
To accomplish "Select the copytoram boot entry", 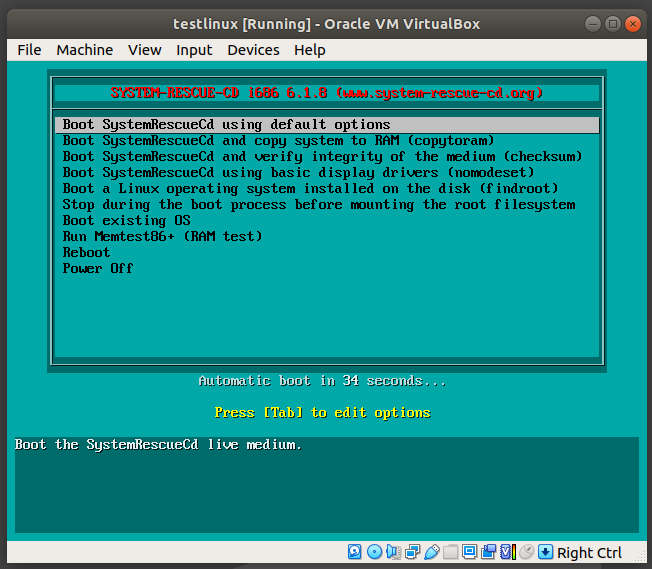I will click(327, 141).
